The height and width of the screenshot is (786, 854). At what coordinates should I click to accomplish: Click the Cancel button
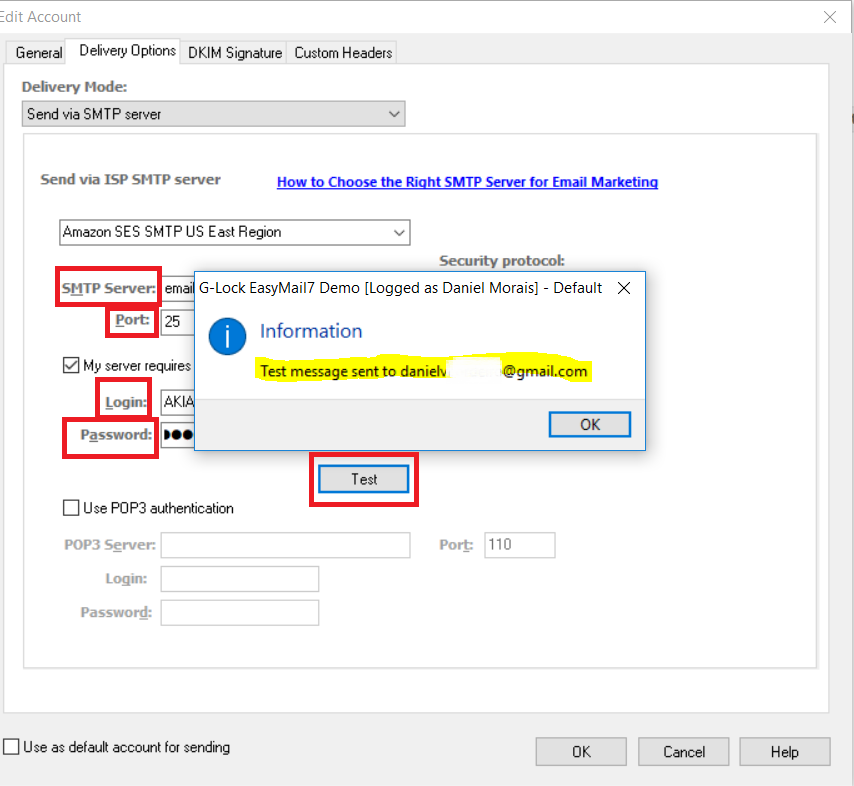click(x=684, y=752)
